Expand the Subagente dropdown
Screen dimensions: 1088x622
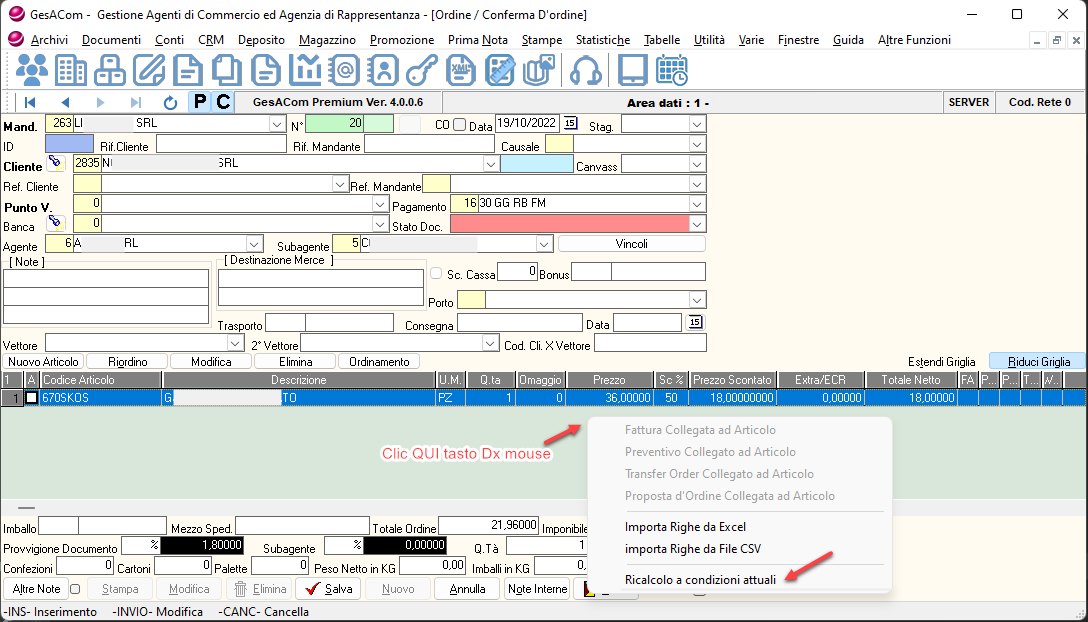(x=544, y=244)
